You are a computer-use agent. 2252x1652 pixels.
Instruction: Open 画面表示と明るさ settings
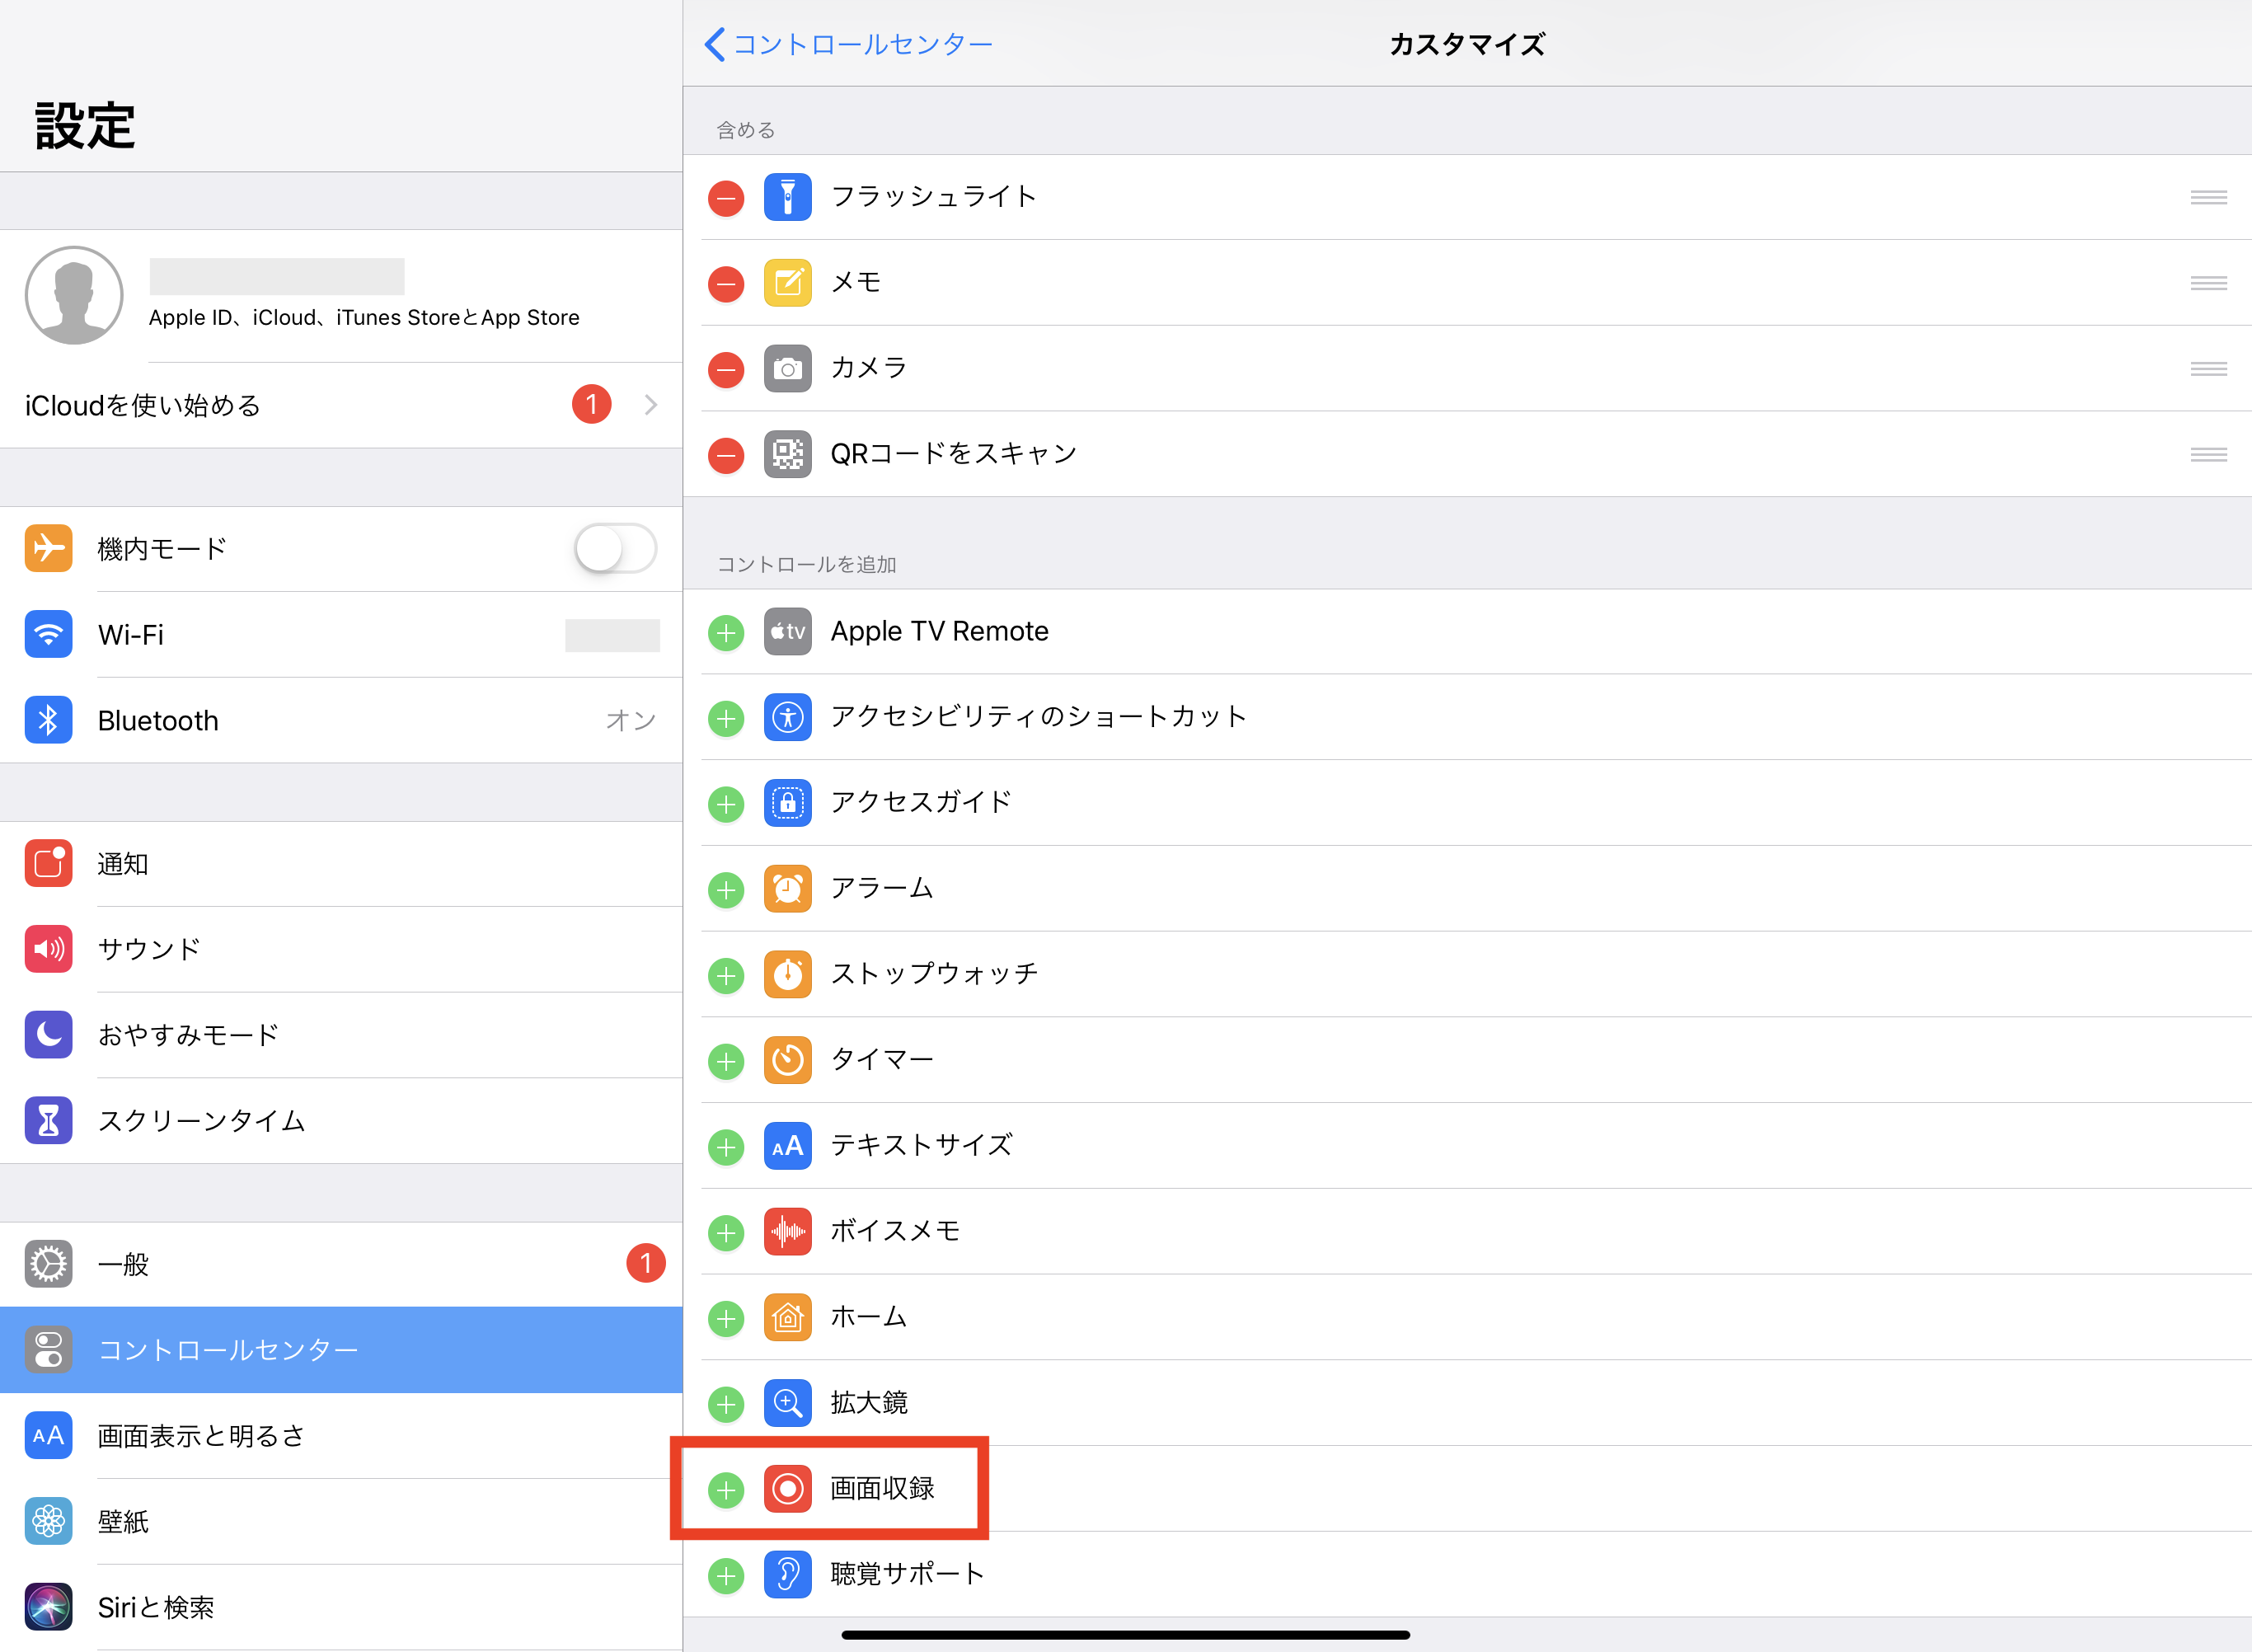(341, 1436)
